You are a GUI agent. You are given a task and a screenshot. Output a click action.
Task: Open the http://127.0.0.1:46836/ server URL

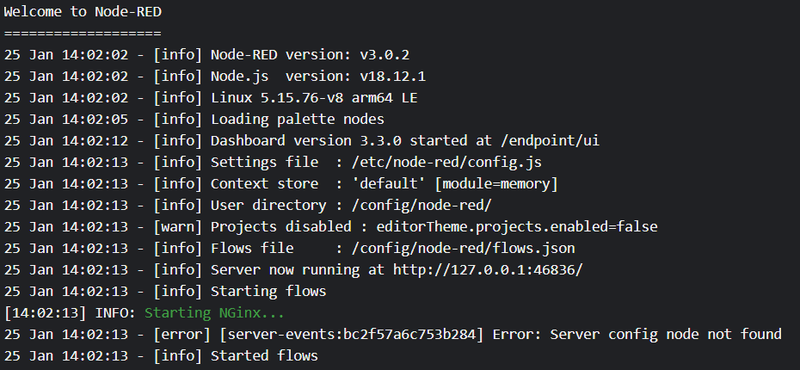488,270
